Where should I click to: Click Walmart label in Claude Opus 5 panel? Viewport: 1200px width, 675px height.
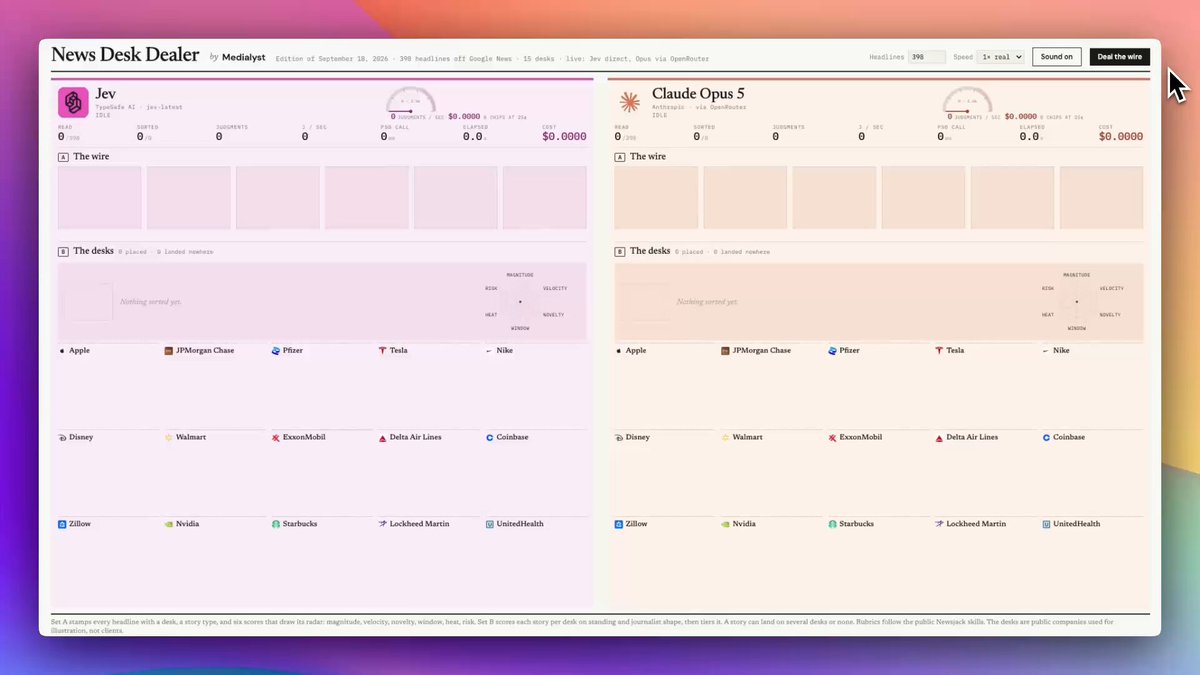[x=748, y=437]
